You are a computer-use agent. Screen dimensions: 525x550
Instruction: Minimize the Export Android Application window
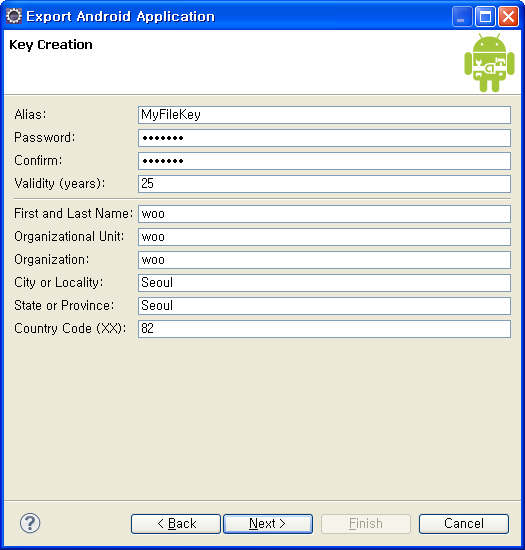point(462,16)
